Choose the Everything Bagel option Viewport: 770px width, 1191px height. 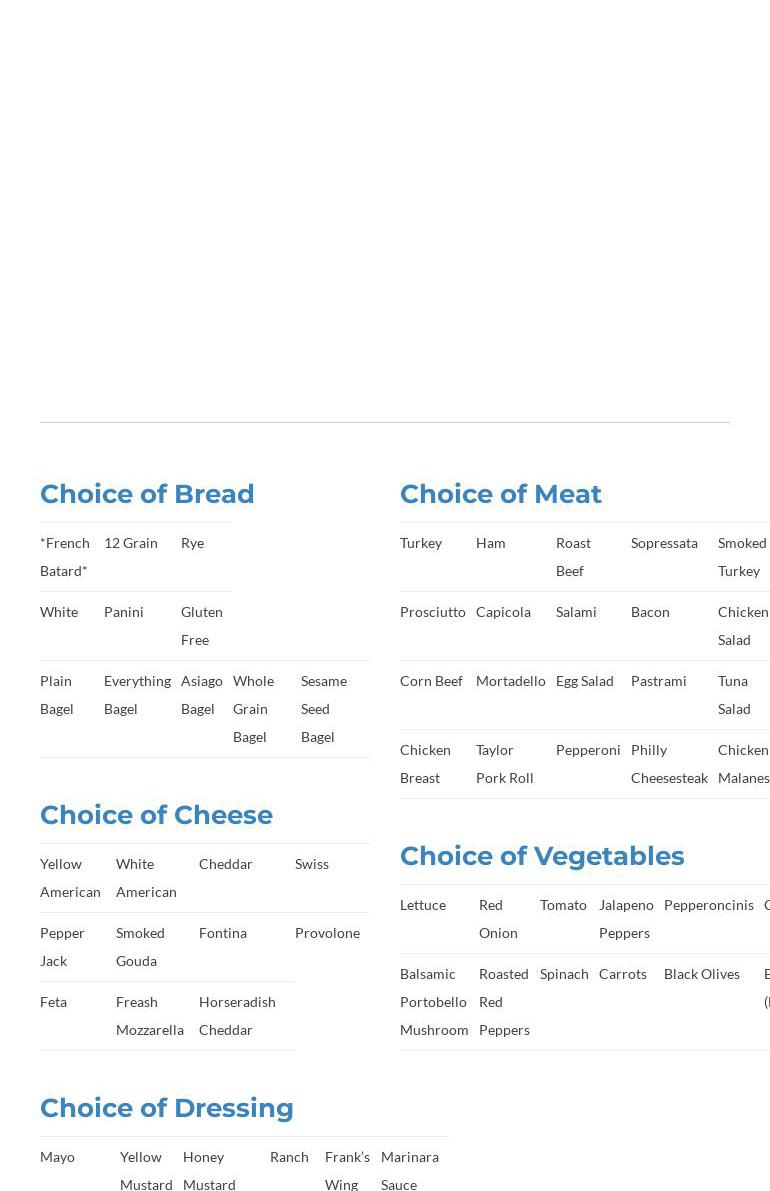[x=137, y=694]
